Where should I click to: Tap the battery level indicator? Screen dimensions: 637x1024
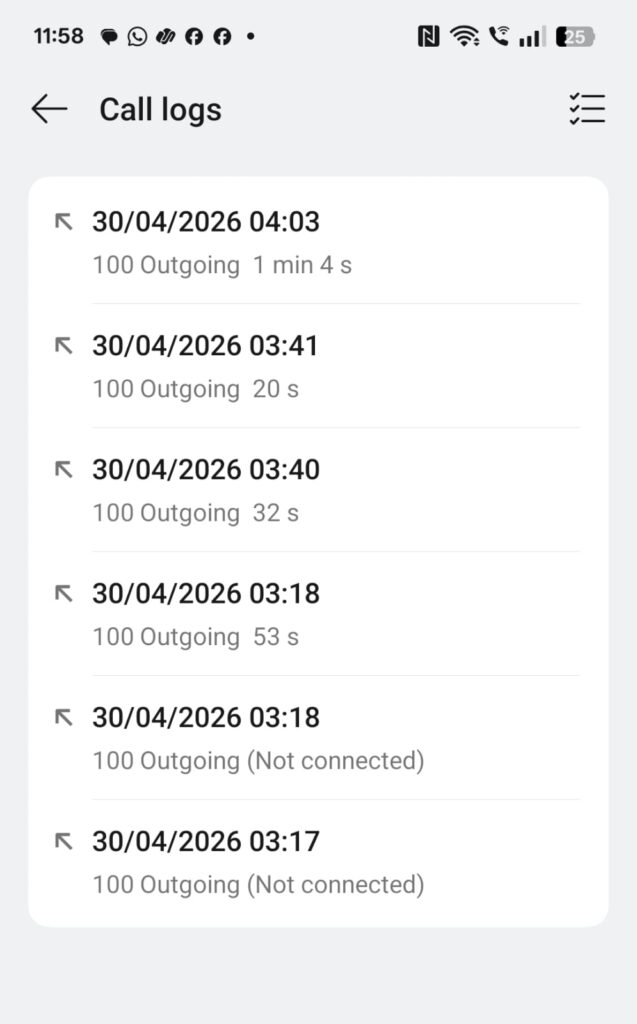tap(577, 37)
